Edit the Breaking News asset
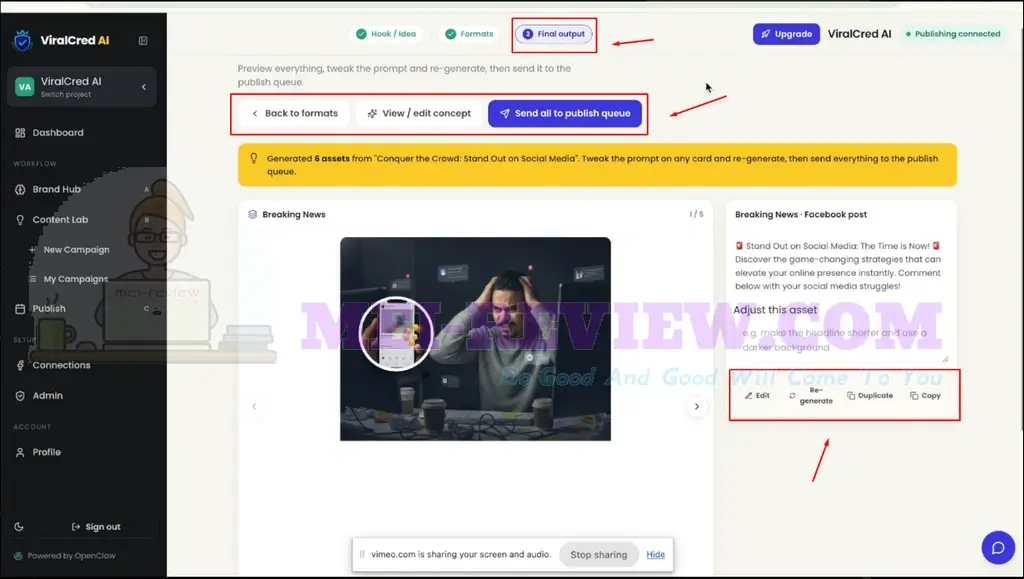This screenshot has width=1024, height=579. (758, 396)
